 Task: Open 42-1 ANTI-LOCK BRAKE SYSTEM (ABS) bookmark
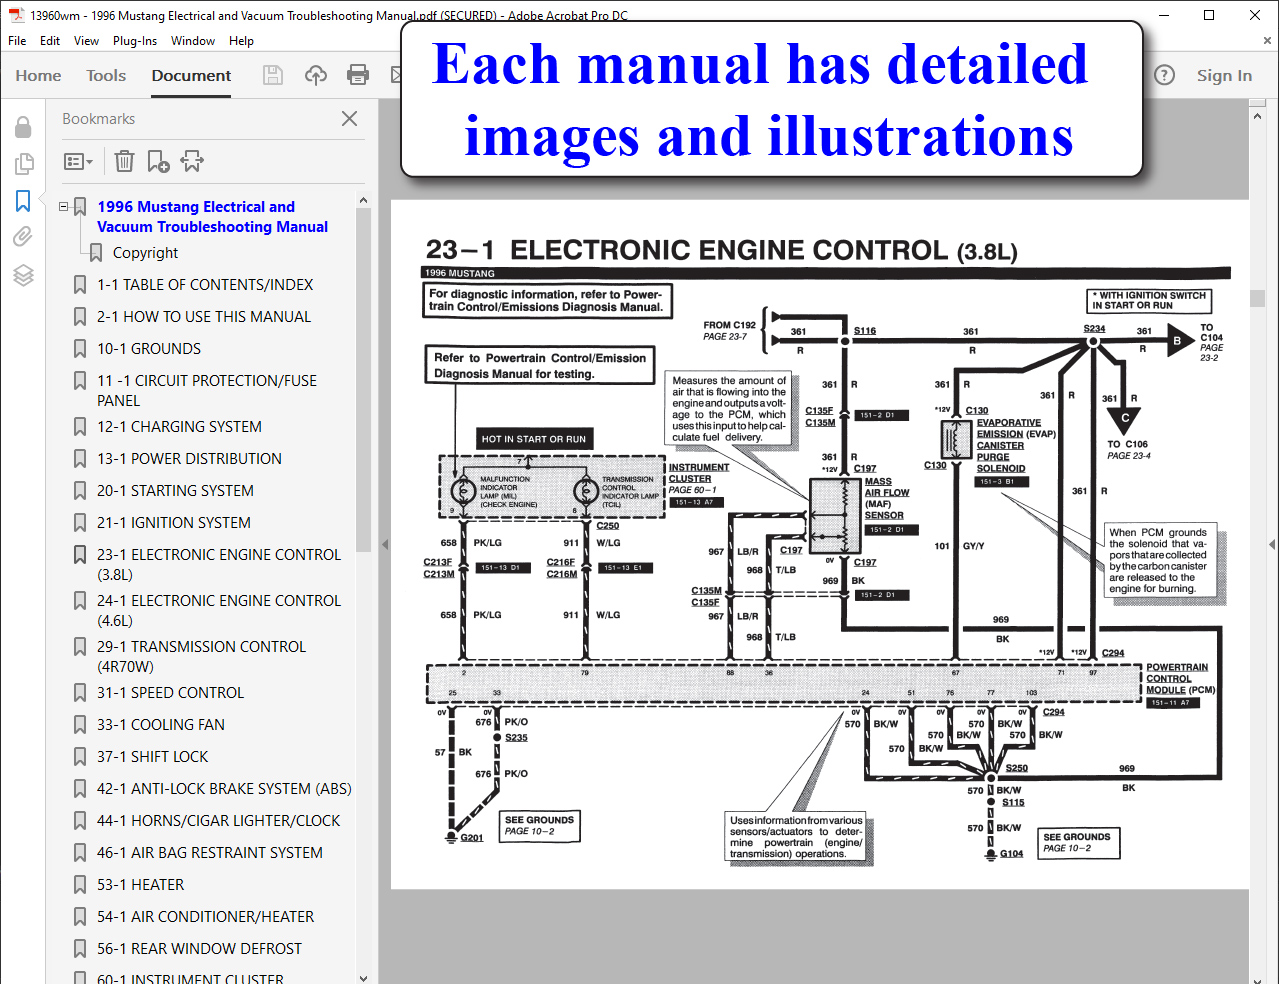click(x=224, y=789)
